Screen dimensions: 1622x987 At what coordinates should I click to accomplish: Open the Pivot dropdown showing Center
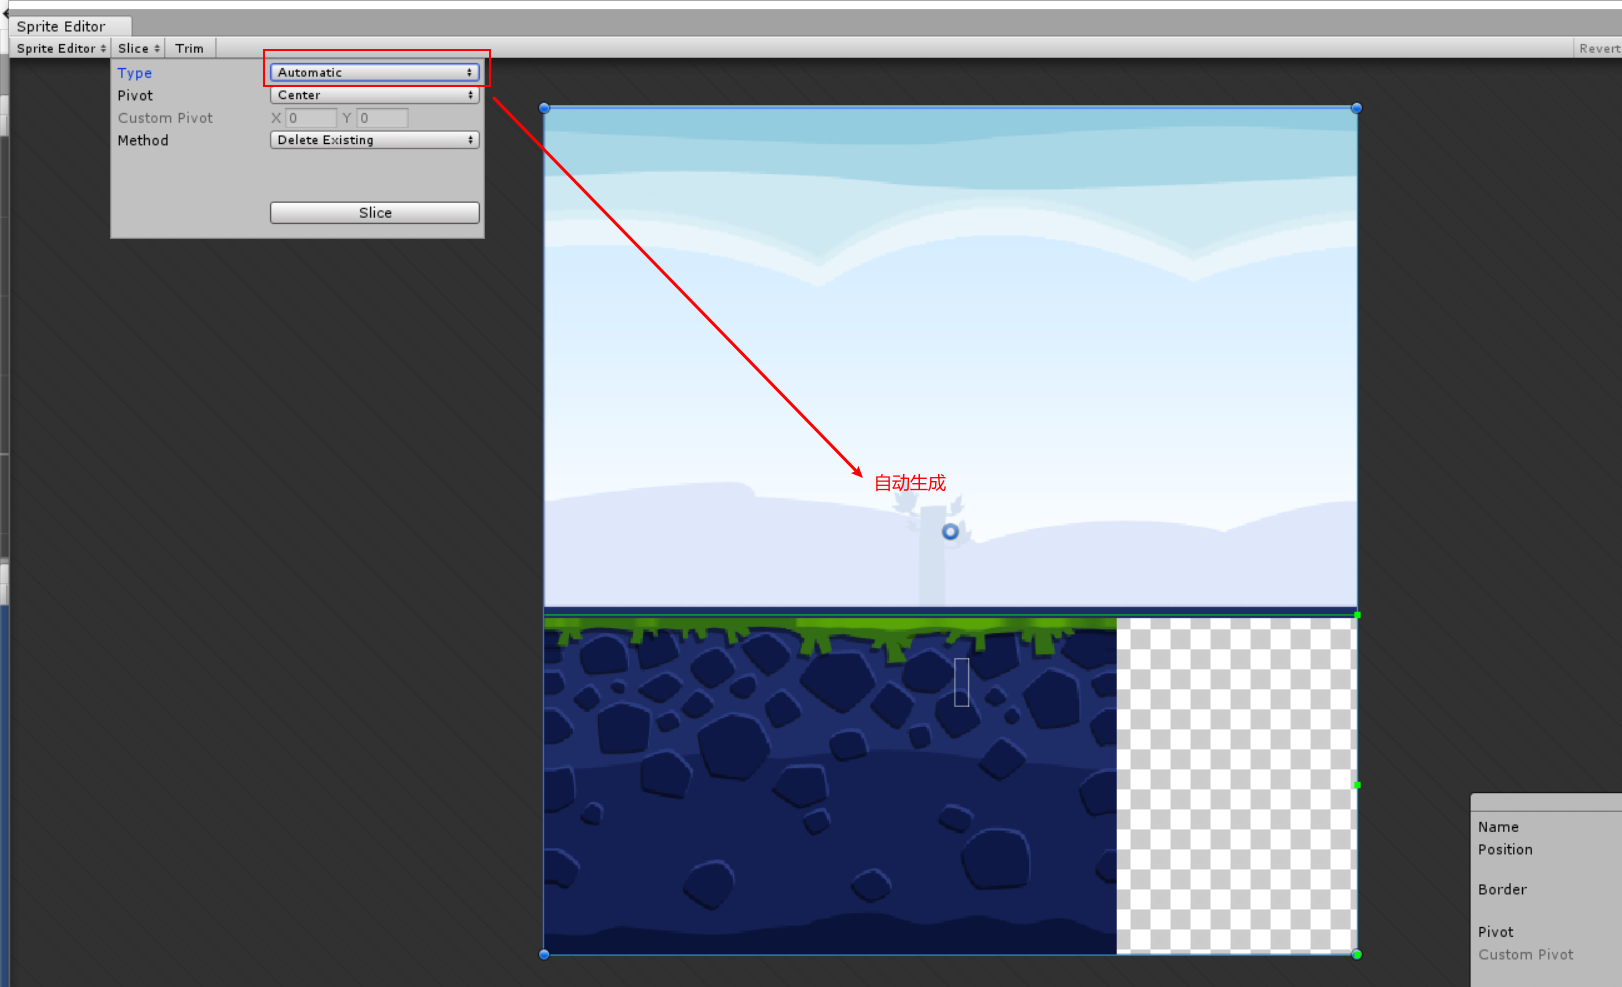tap(374, 94)
